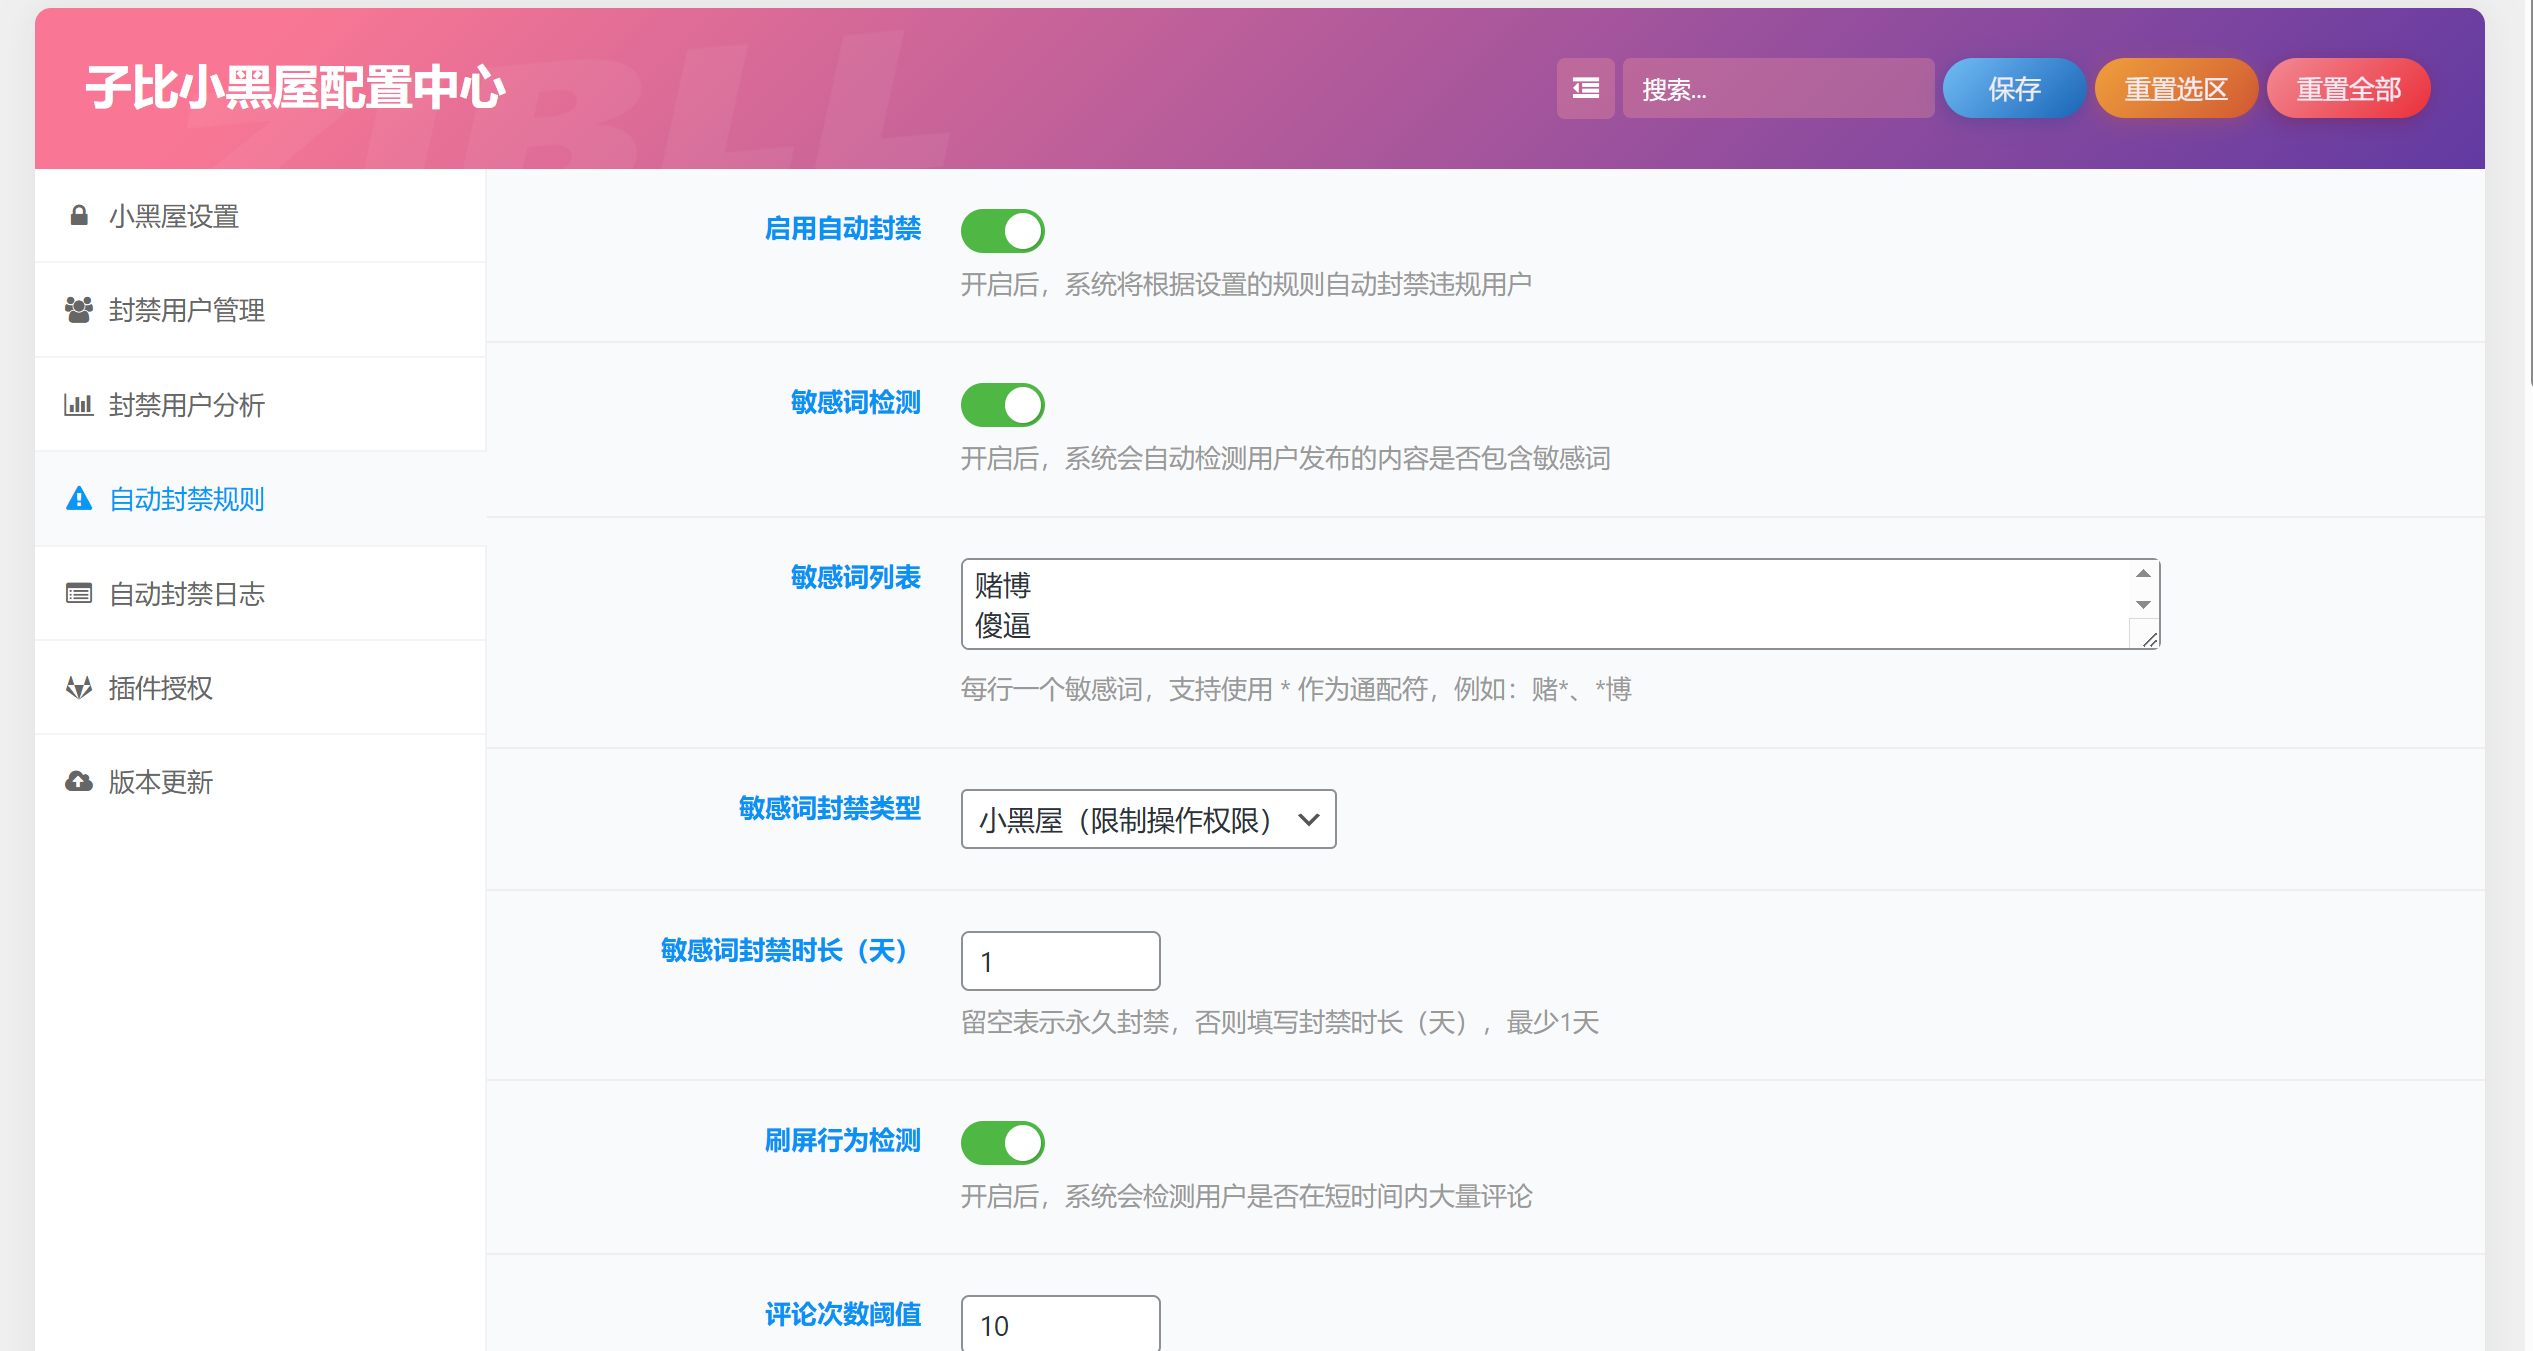Click the expand-all menu icon in header
Viewport: 2533px width, 1351px height.
tap(1586, 88)
